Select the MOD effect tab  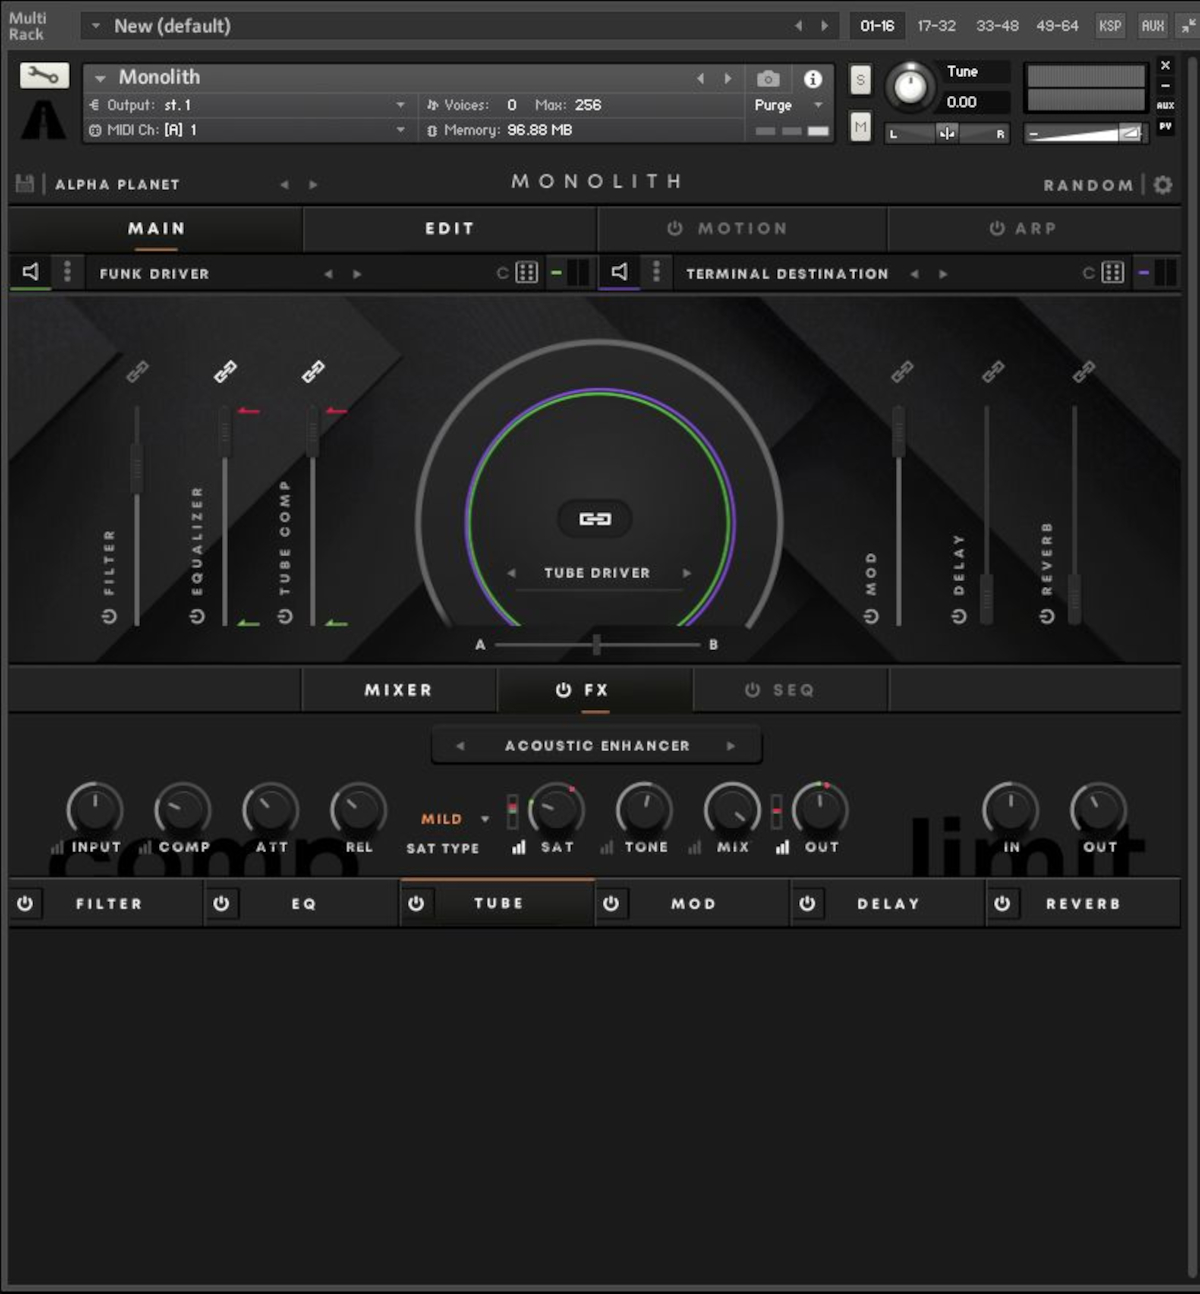(x=693, y=903)
